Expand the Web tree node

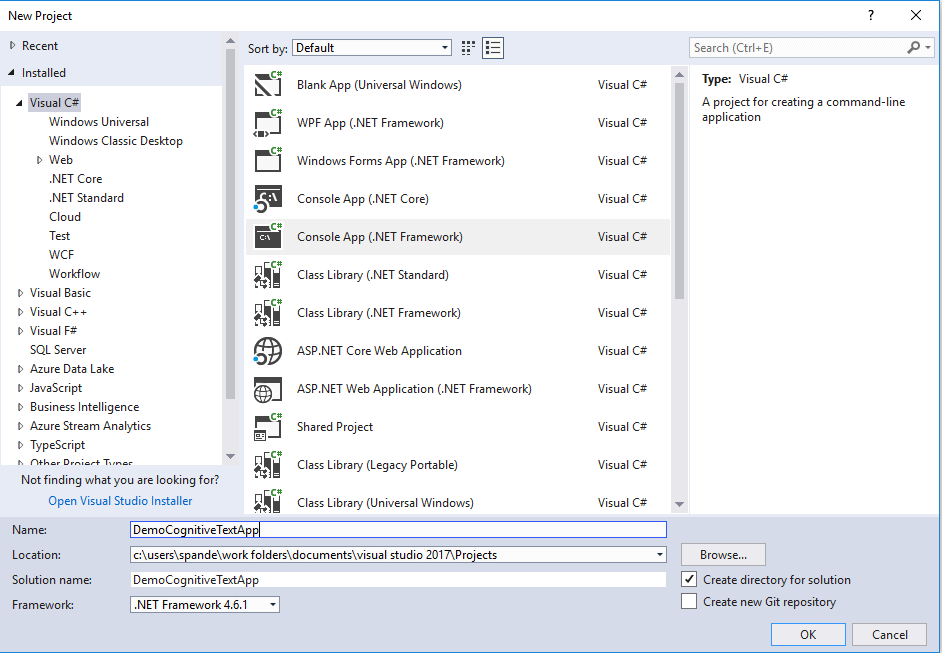pos(39,160)
